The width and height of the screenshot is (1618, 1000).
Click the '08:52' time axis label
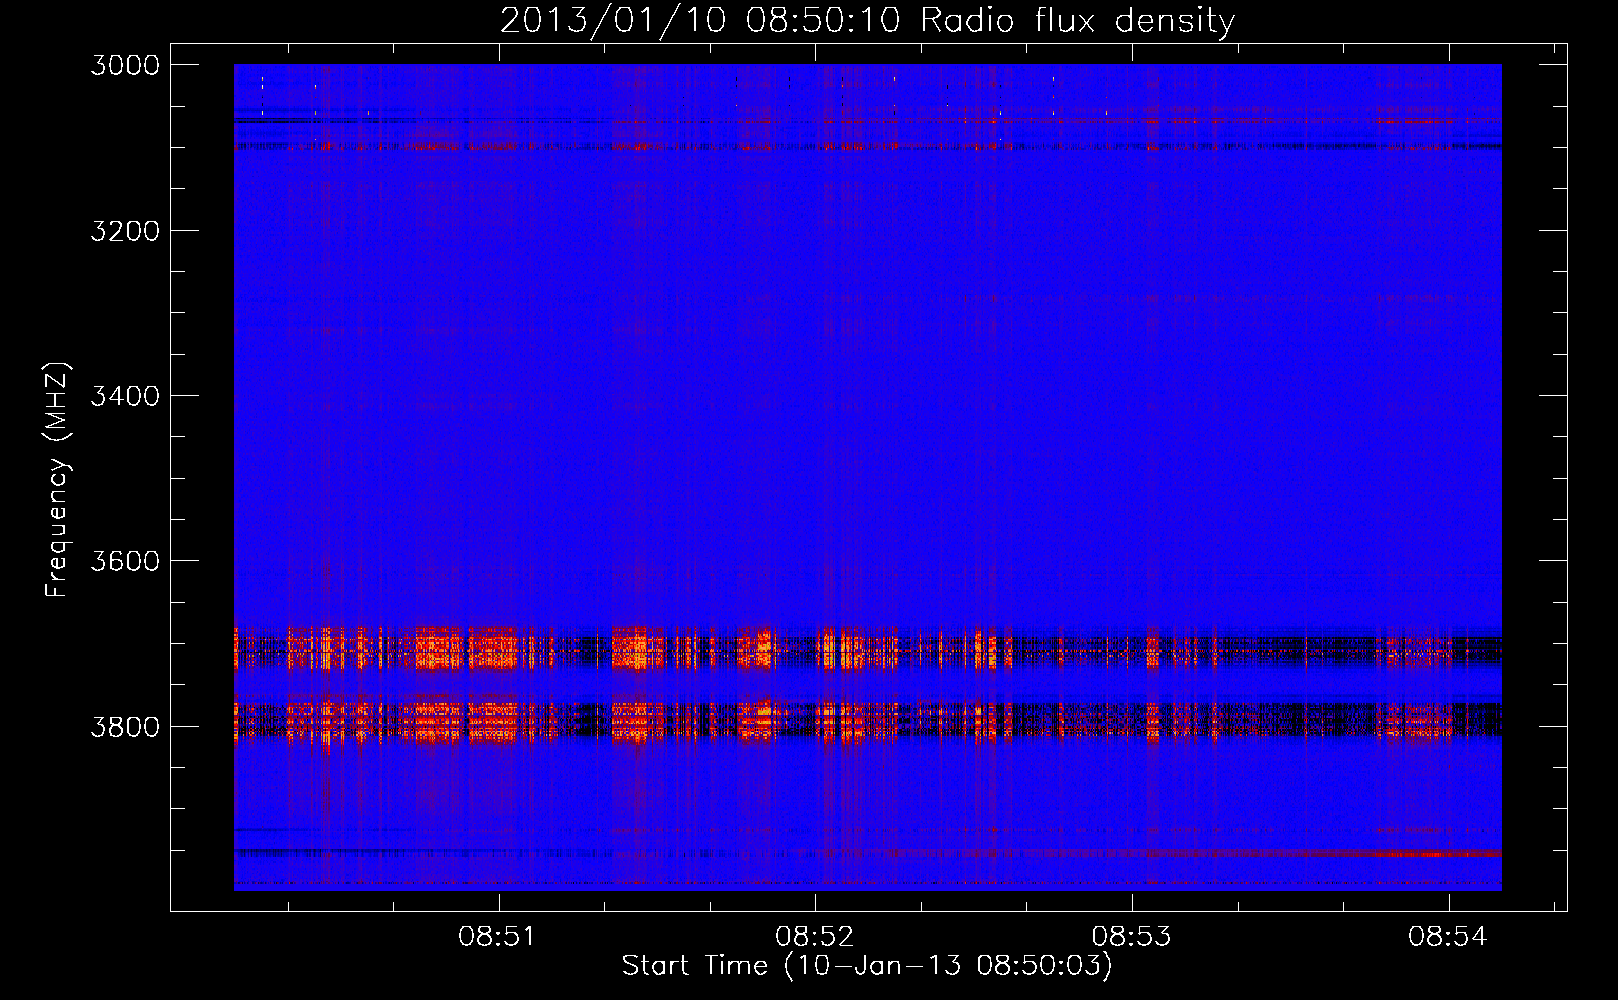[815, 937]
